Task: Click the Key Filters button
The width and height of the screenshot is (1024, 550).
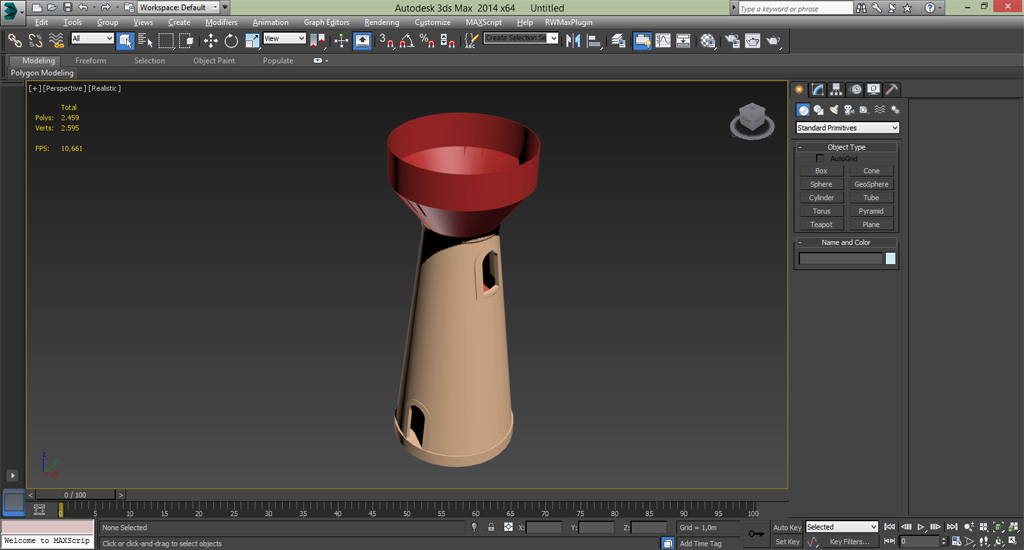Action: click(849, 542)
